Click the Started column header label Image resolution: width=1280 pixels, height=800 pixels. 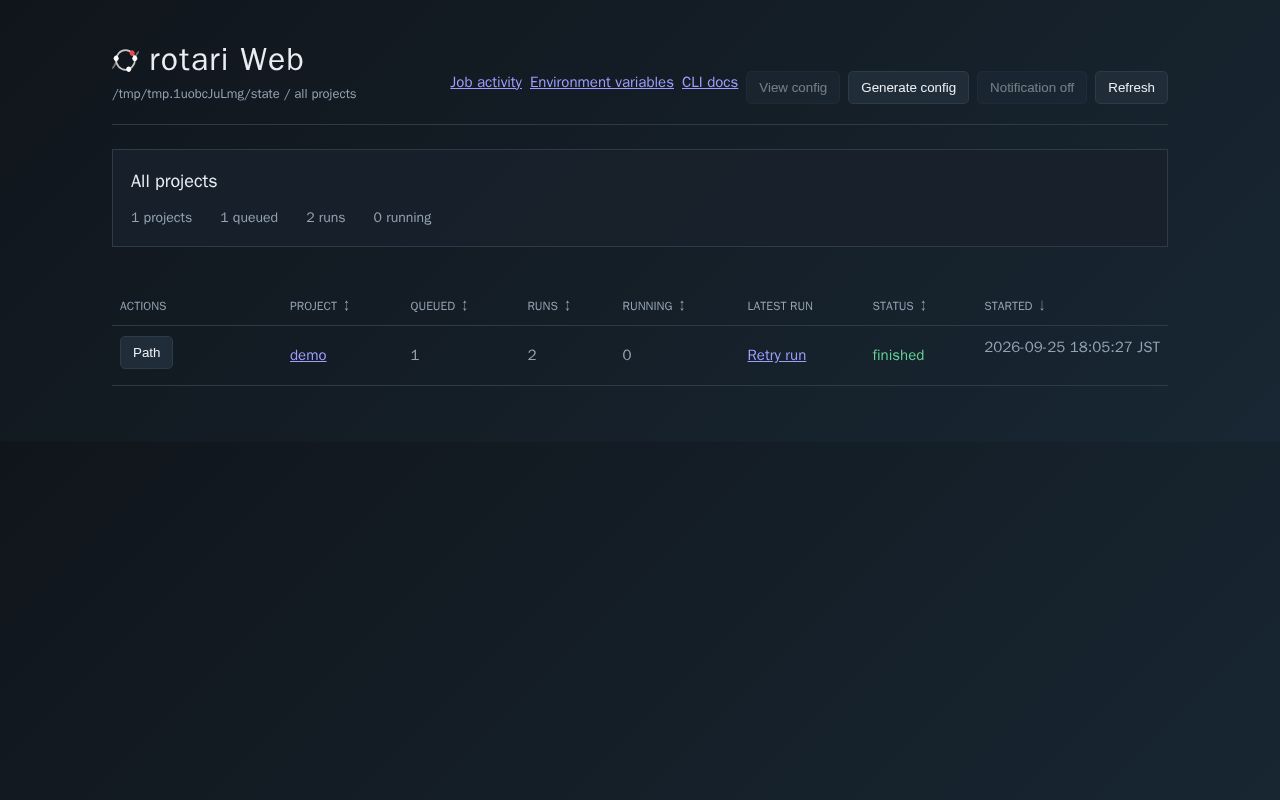(1008, 306)
